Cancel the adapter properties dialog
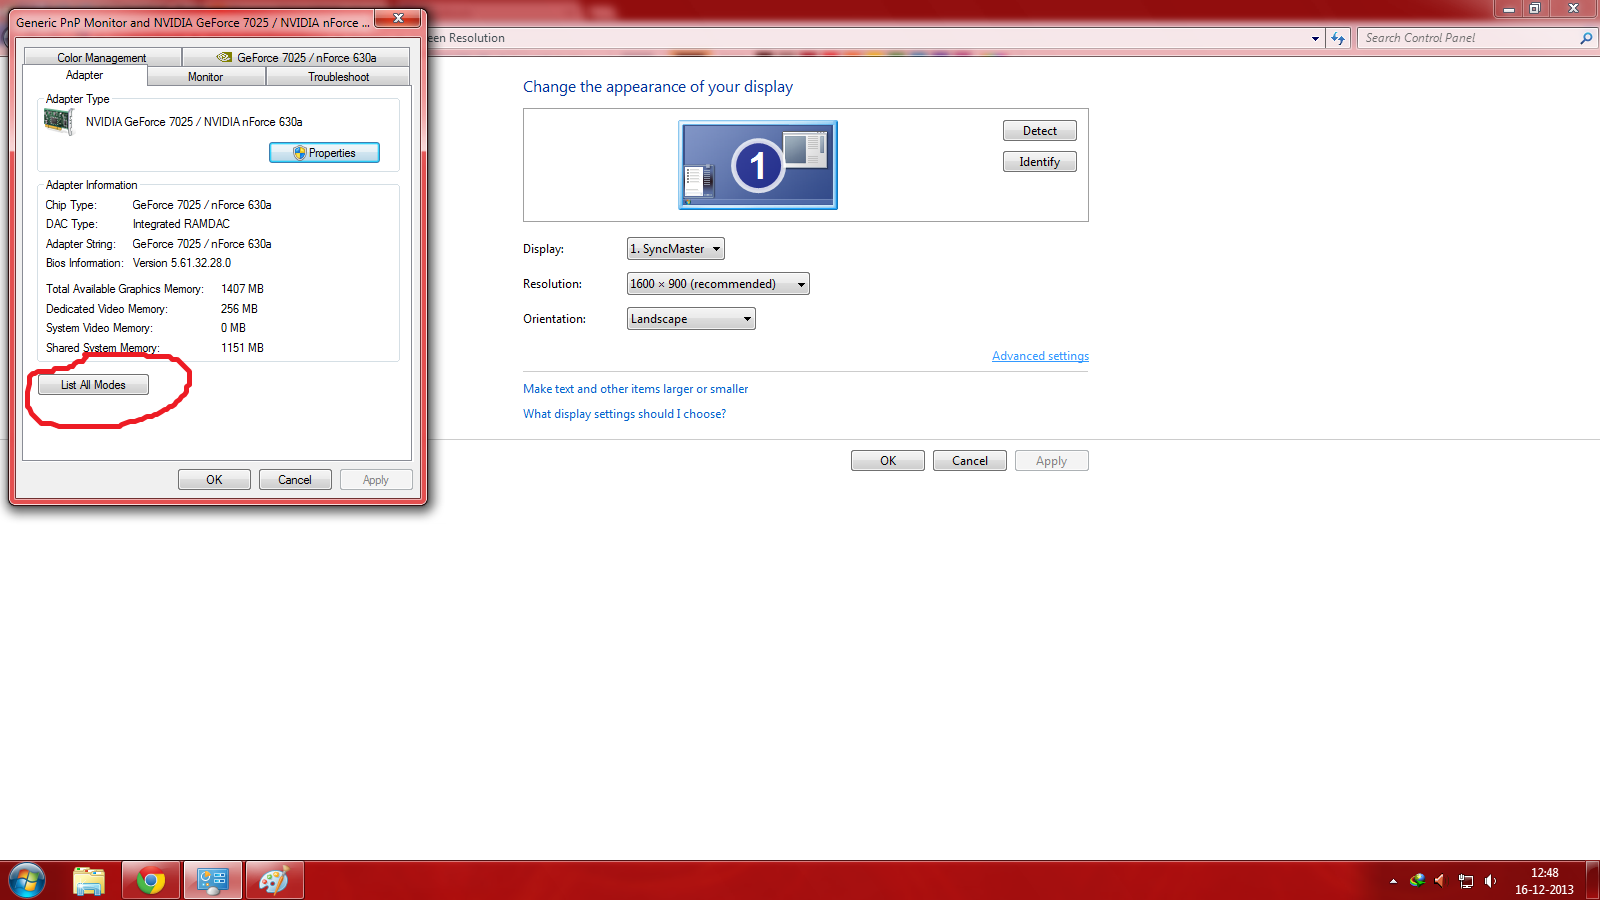1600x900 pixels. point(295,480)
